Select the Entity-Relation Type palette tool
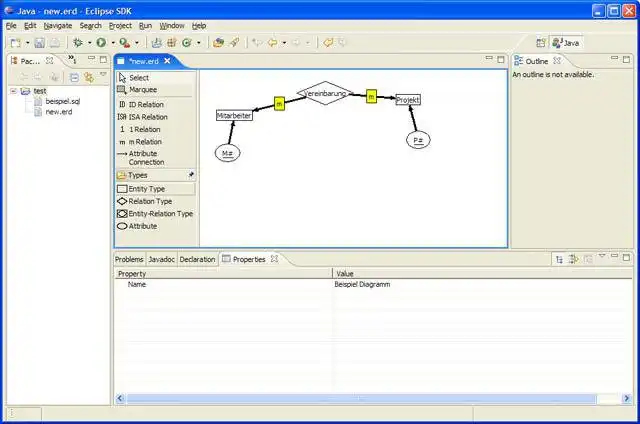The image size is (640, 424). point(155,213)
